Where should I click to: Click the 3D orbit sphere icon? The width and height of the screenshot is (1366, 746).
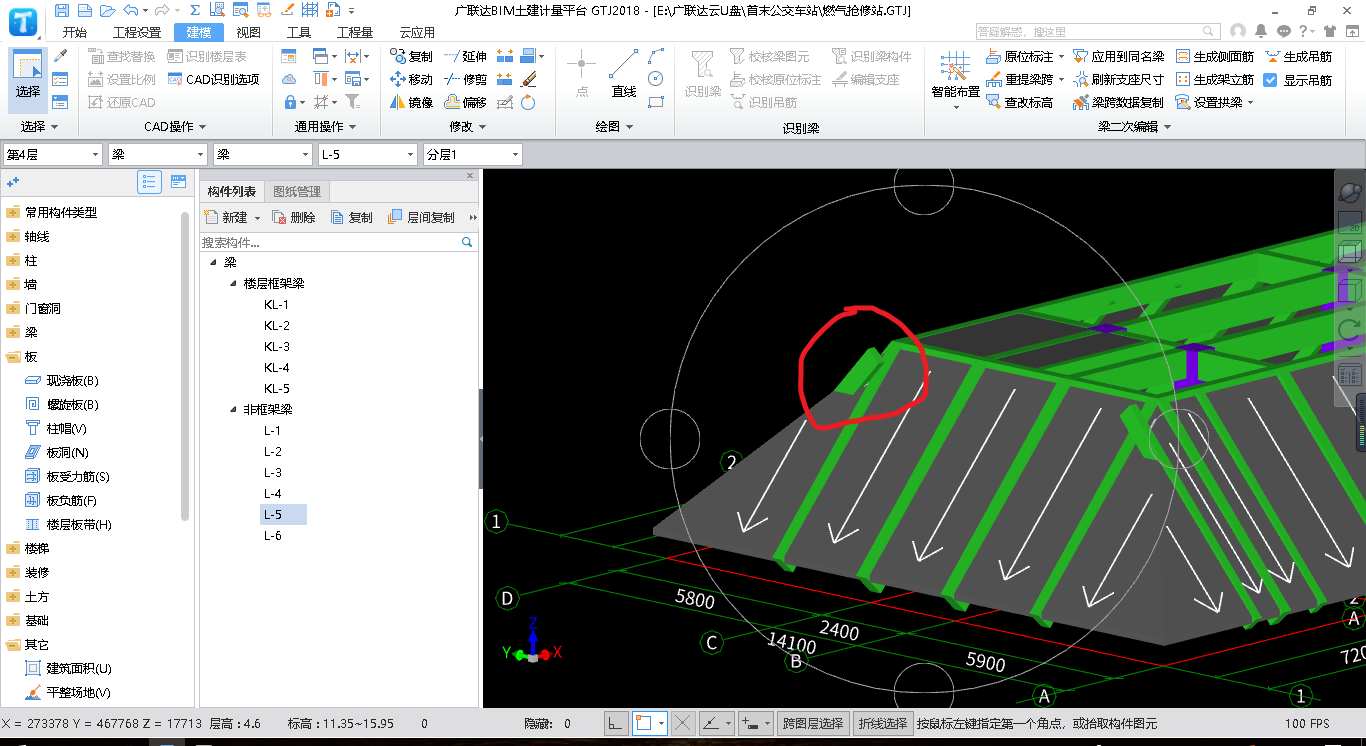point(1350,192)
